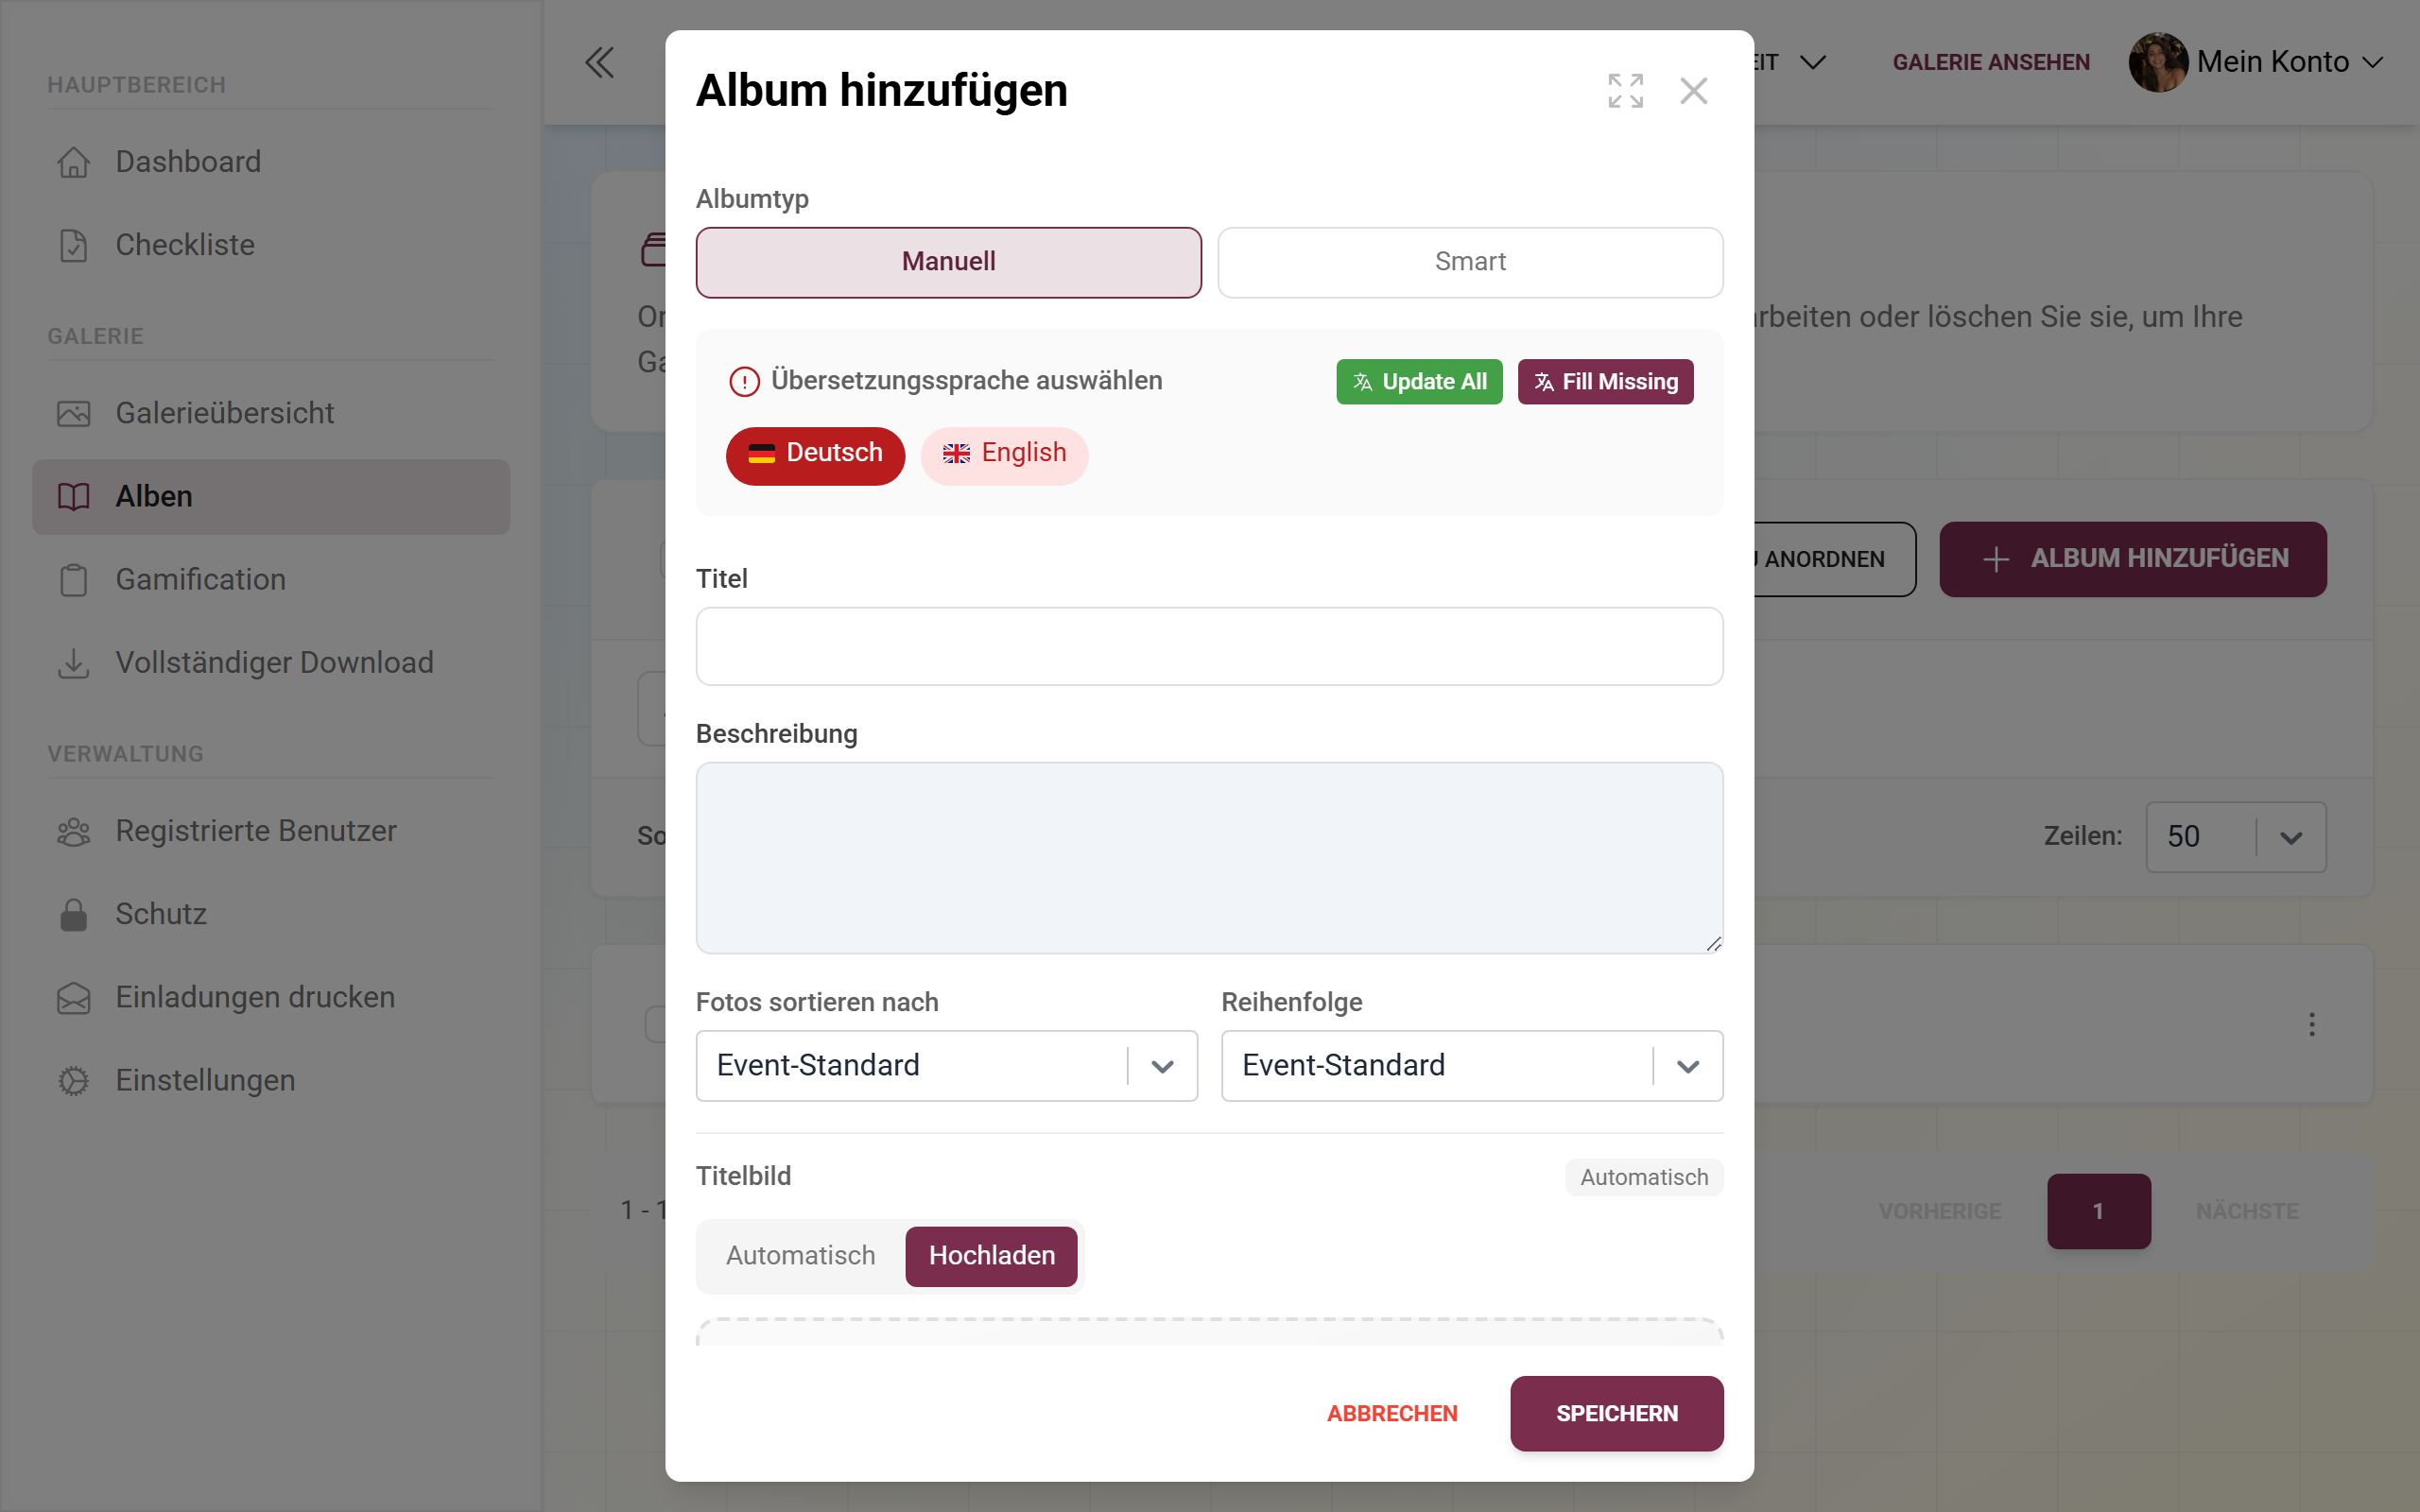Click the Vollständiger Download icon
This screenshot has width=2420, height=1512.
74,663
